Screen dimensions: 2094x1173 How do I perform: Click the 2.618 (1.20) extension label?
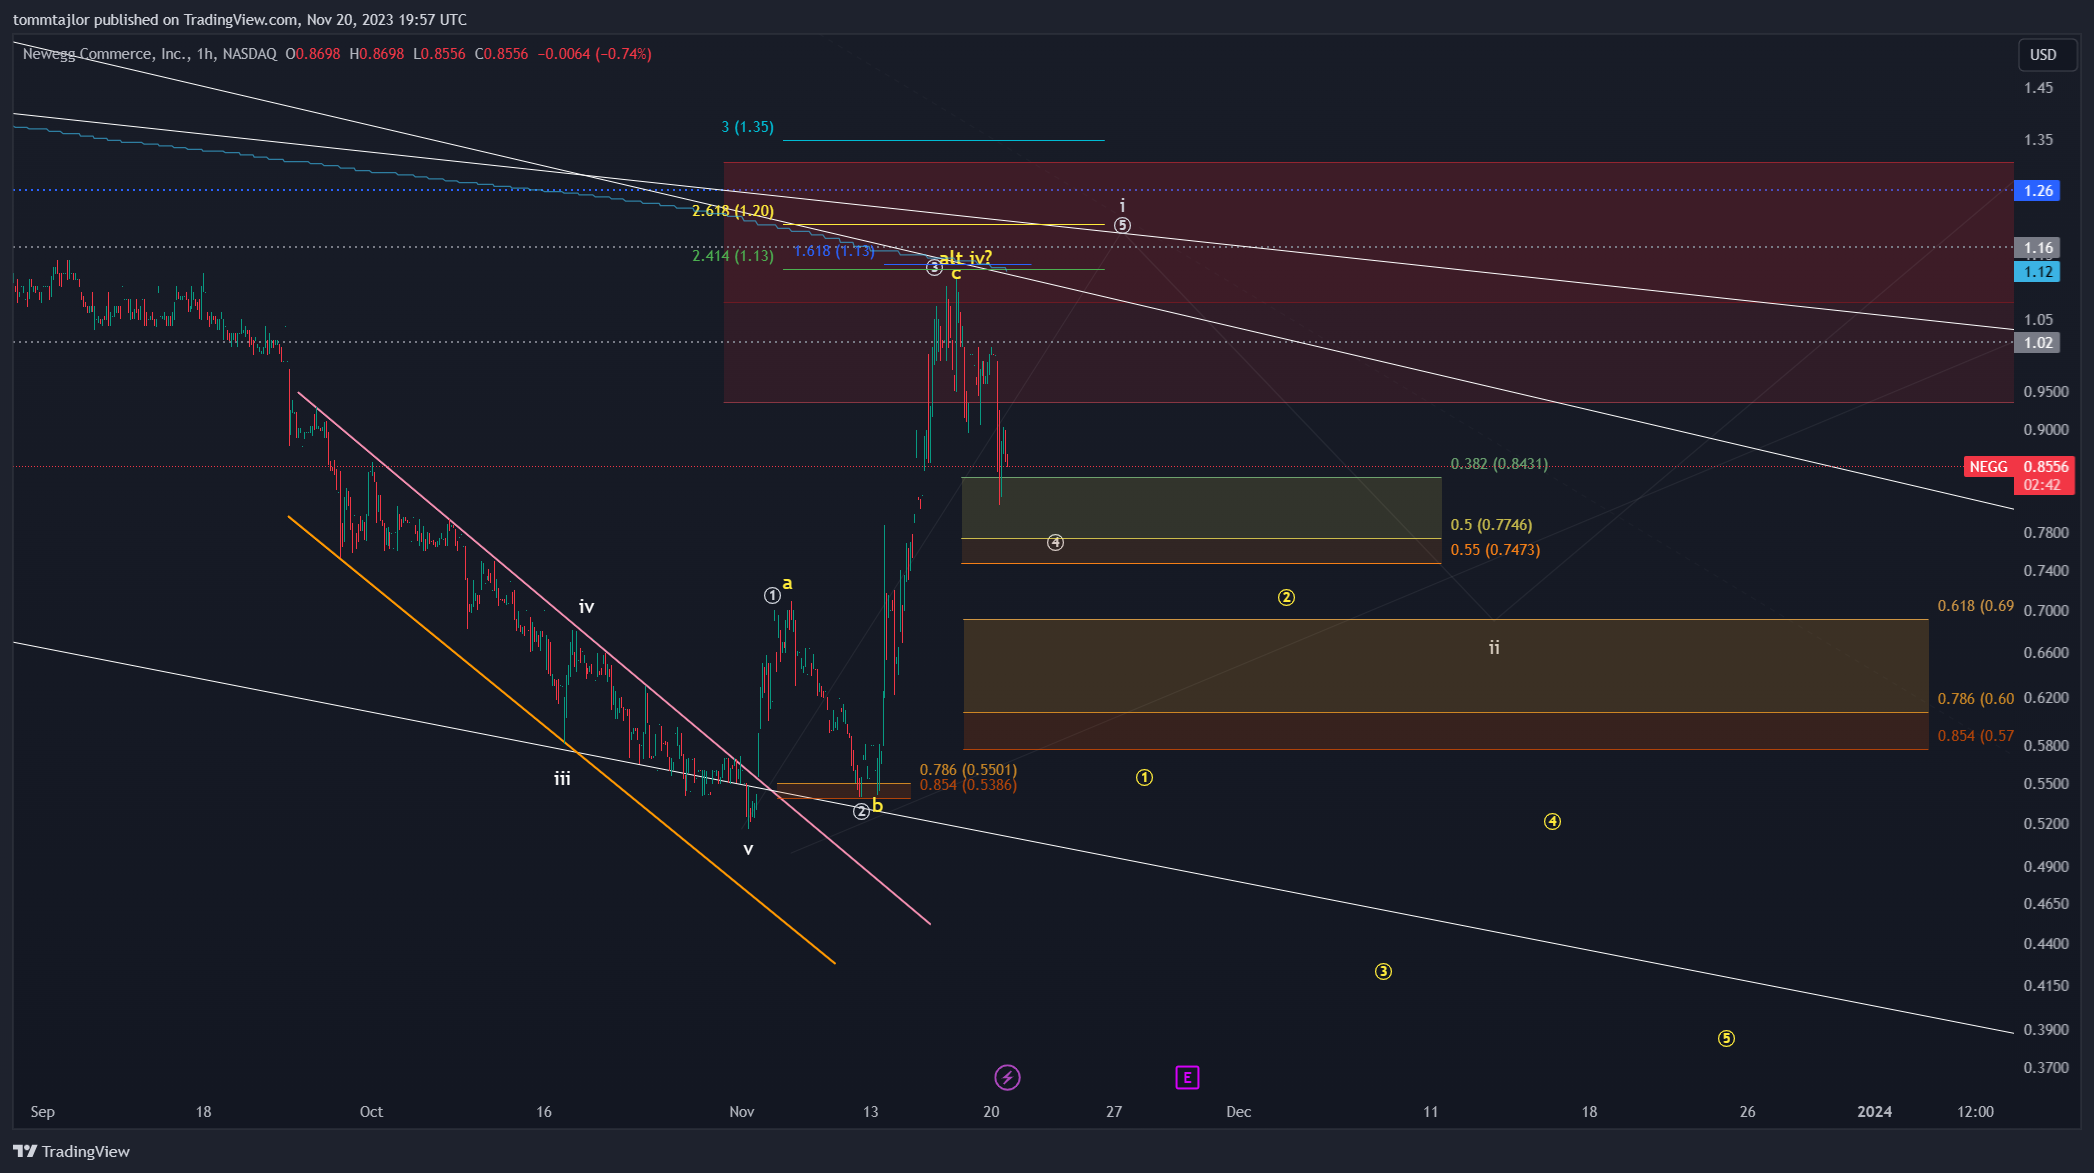point(733,210)
